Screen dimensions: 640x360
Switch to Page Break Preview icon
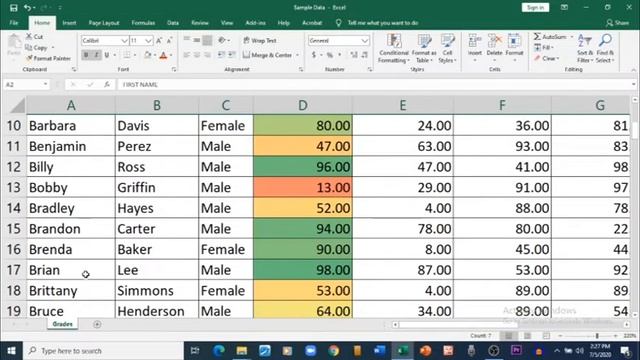point(546,336)
